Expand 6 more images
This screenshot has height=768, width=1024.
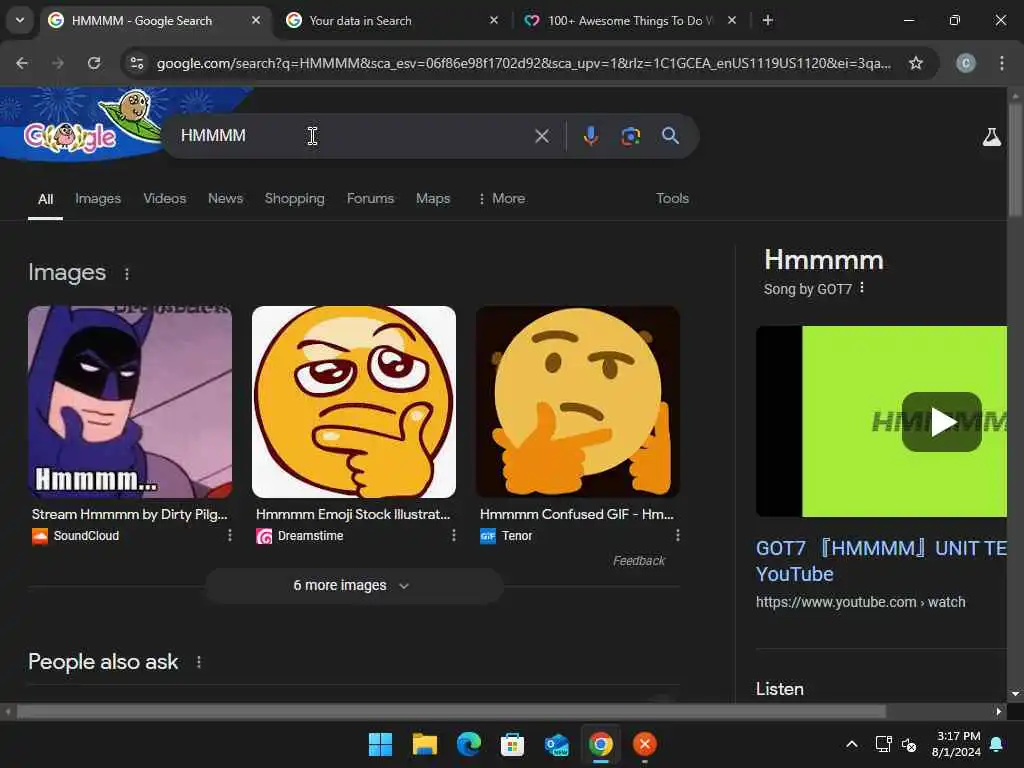tap(354, 586)
